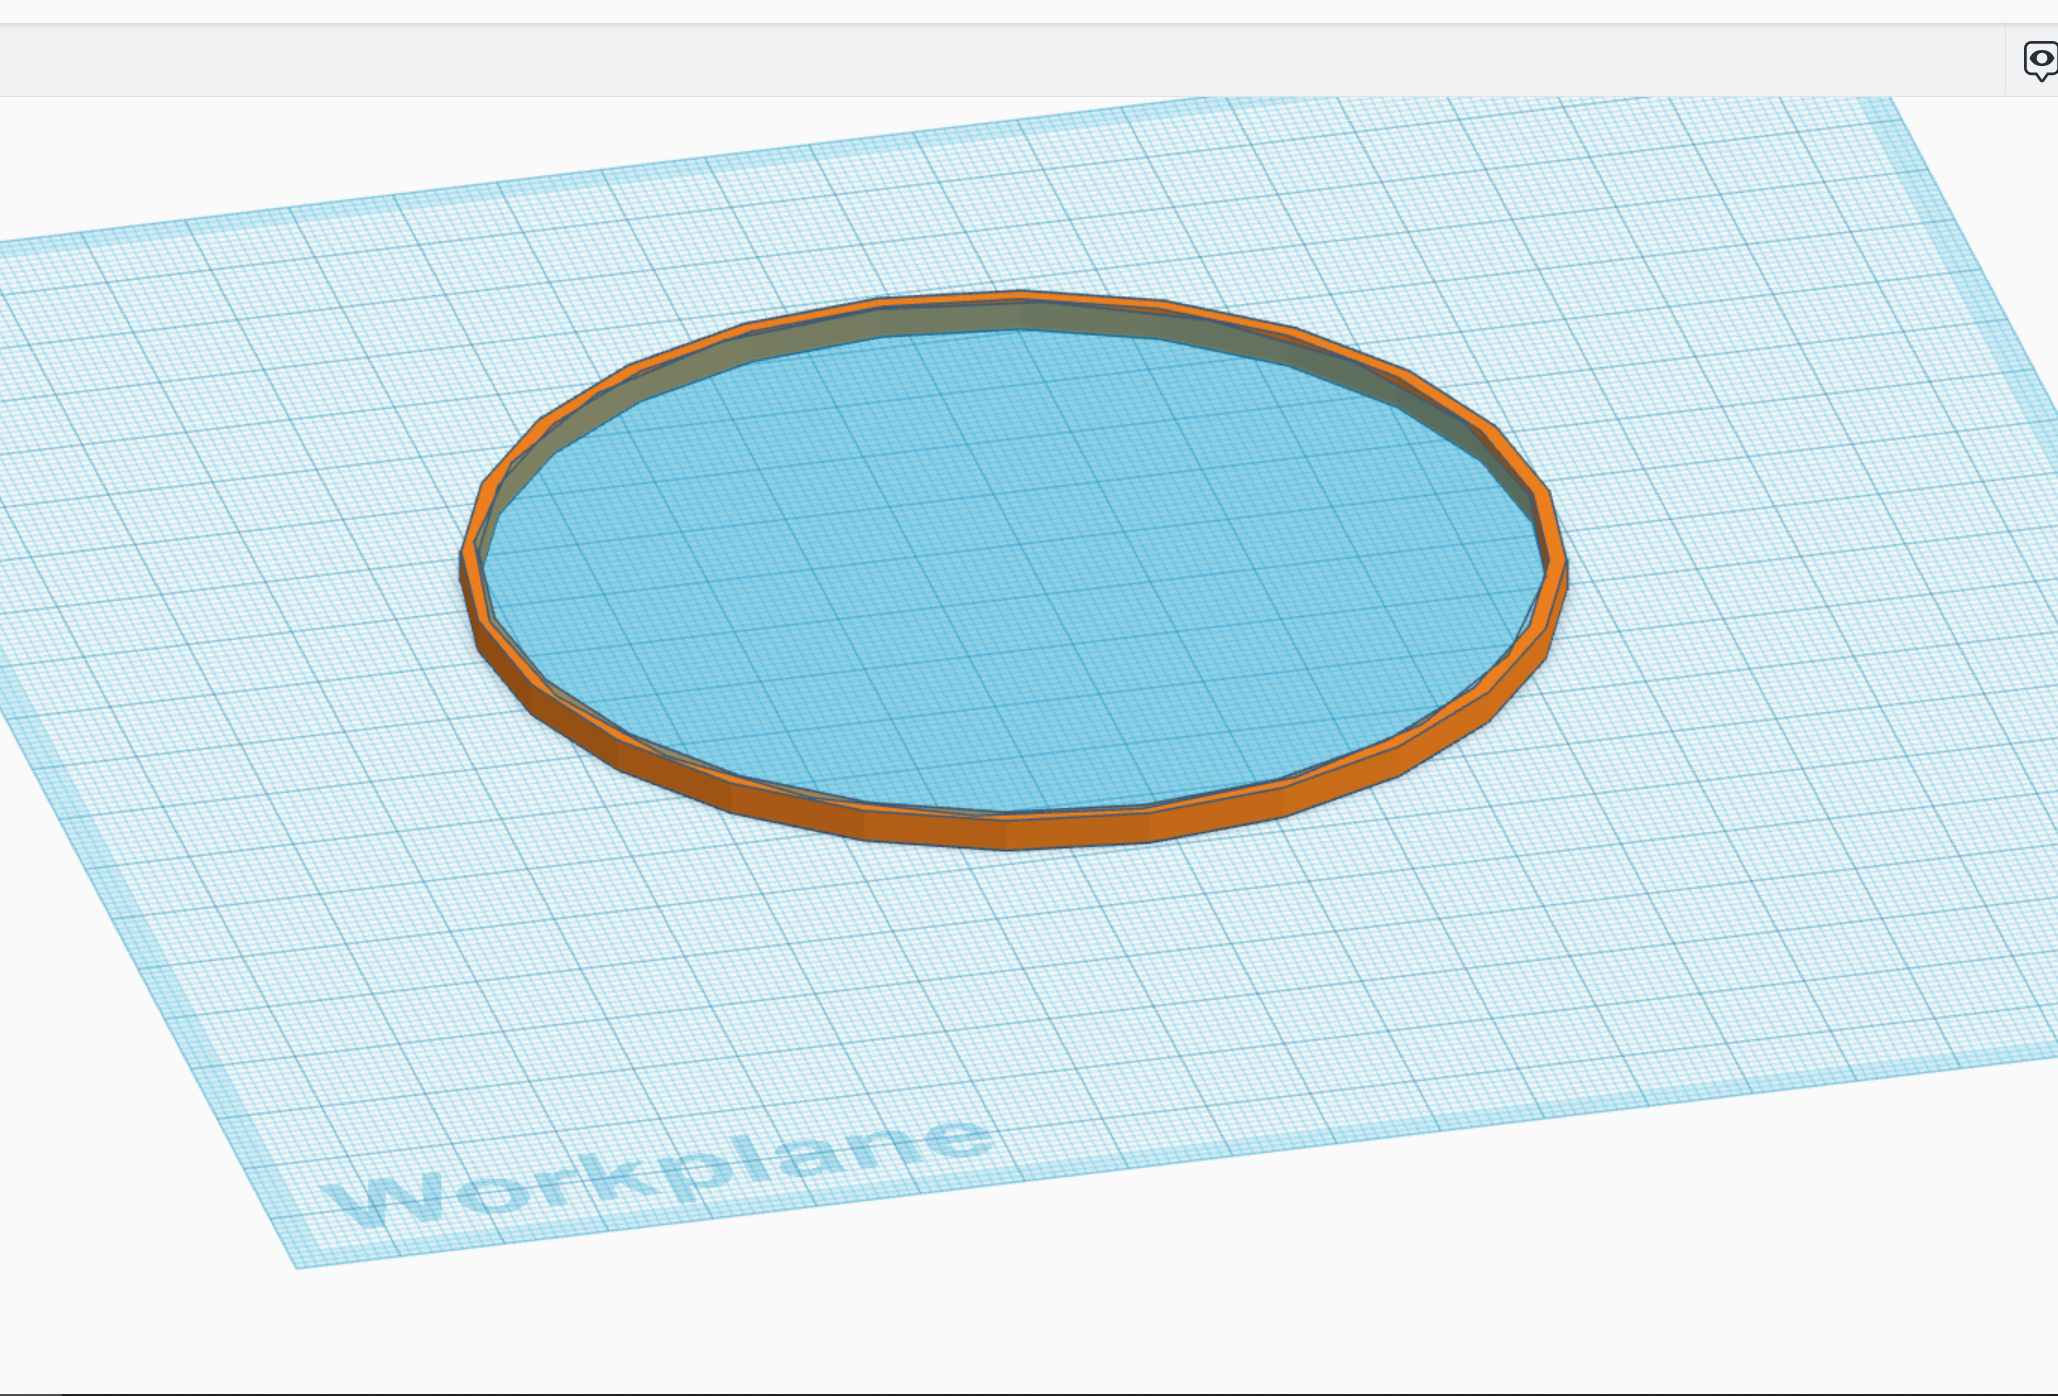Click the shaded inner back wall of ring
Image resolution: width=2058 pixels, height=1396 pixels.
tap(1018, 315)
